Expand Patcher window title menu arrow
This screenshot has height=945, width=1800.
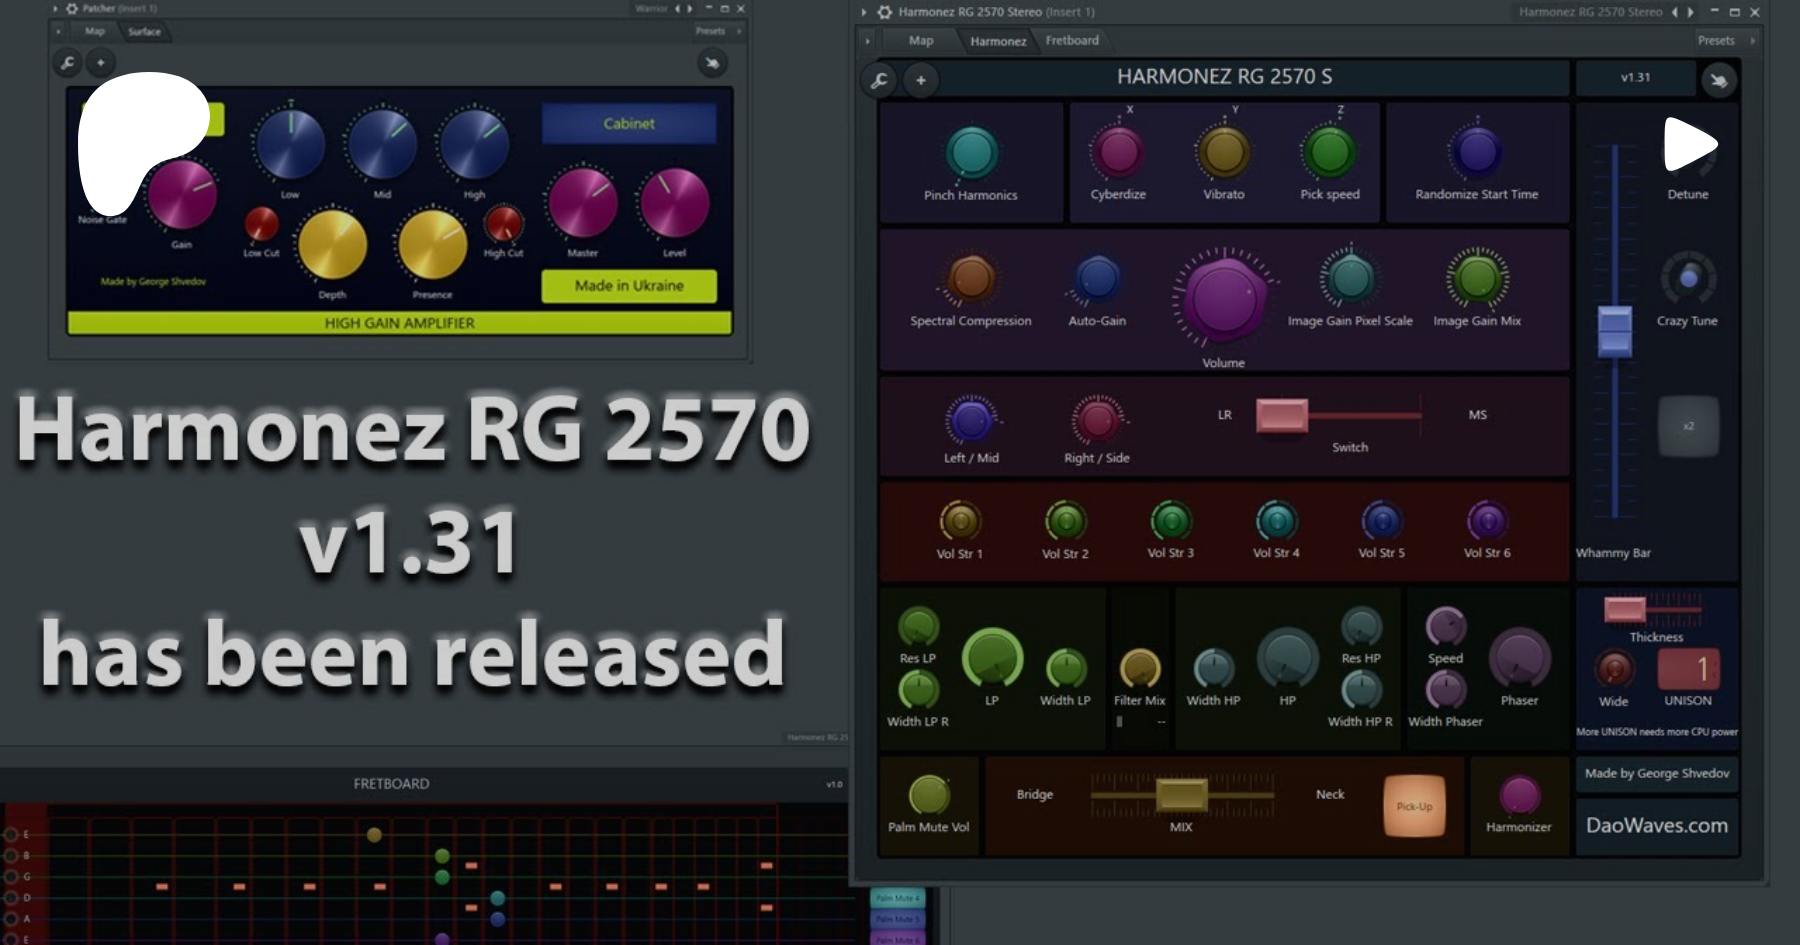tap(56, 8)
